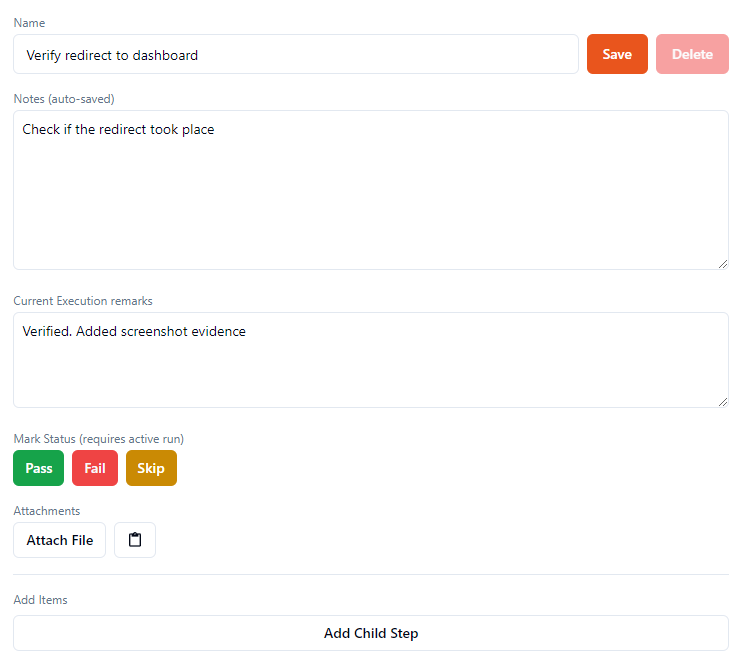
Task: Add a child step
Action: tap(370, 633)
